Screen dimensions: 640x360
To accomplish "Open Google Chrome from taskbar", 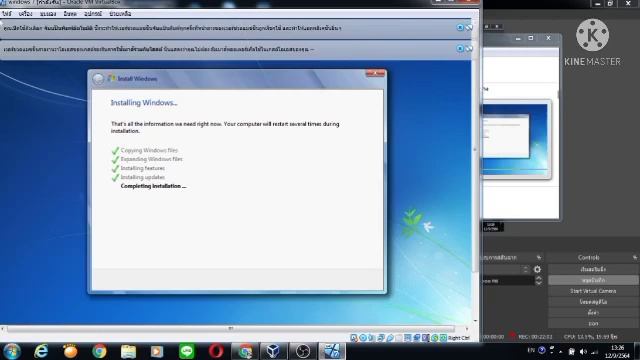I will click(99, 351).
